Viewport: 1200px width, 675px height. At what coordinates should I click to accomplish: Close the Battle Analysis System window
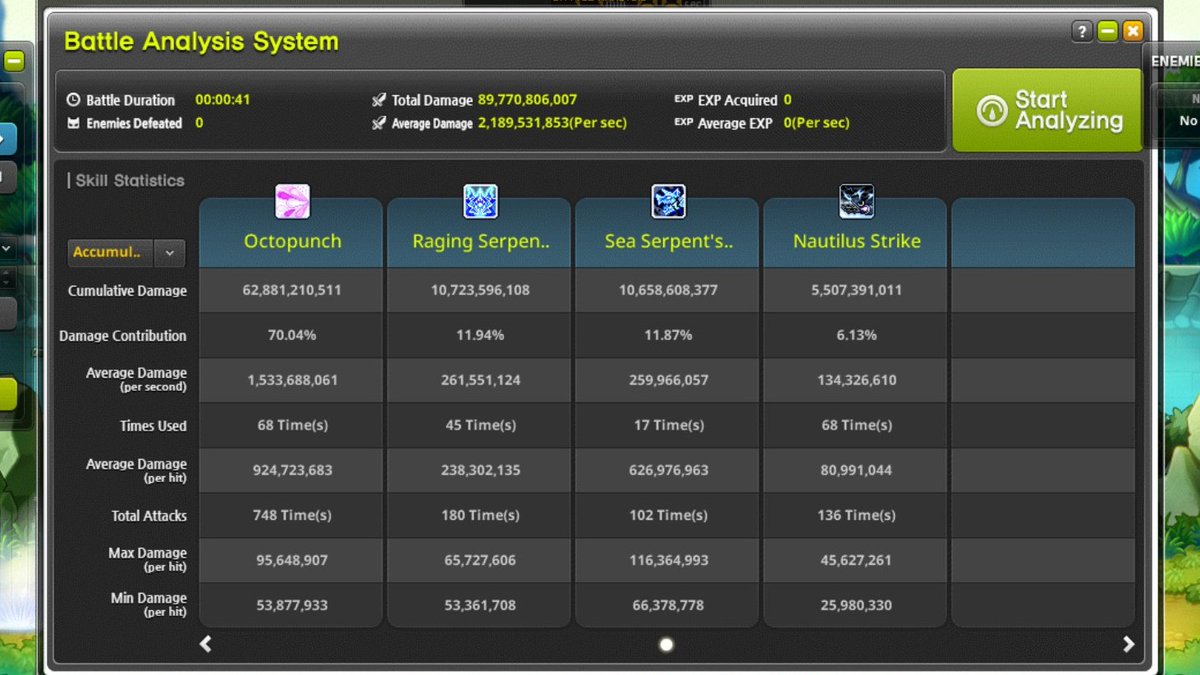click(1132, 32)
